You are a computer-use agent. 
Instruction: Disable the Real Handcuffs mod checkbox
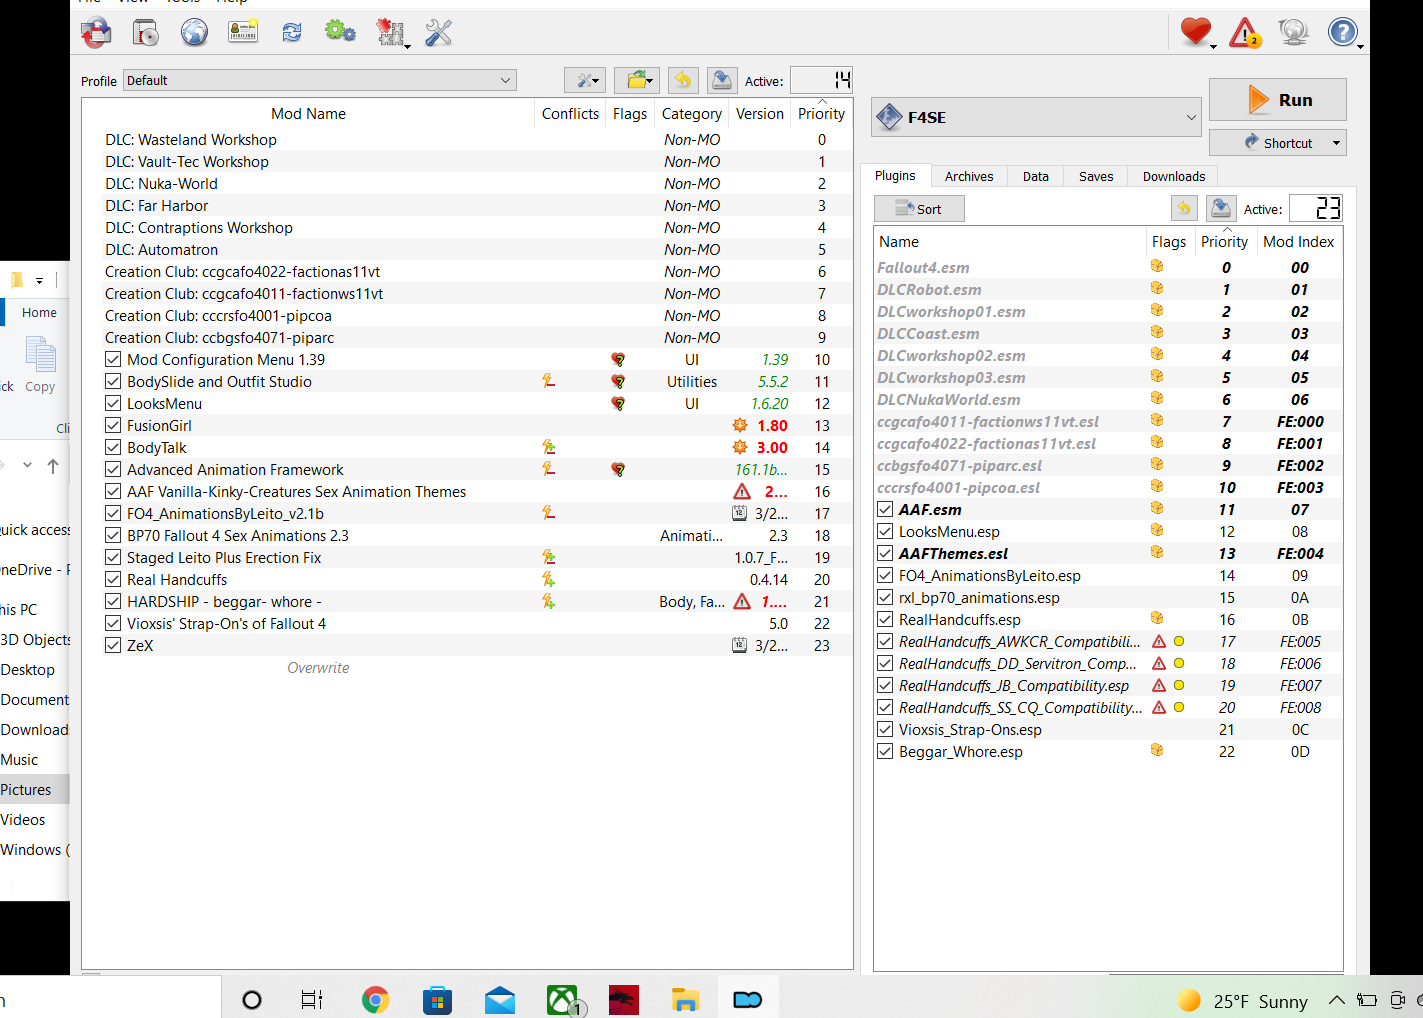[x=114, y=580]
